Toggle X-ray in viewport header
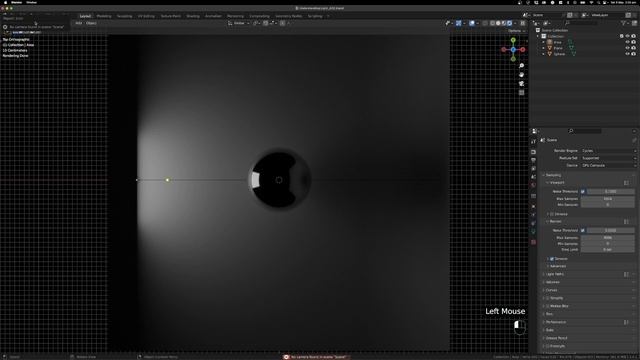This screenshot has height=360, width=640. [485, 23]
